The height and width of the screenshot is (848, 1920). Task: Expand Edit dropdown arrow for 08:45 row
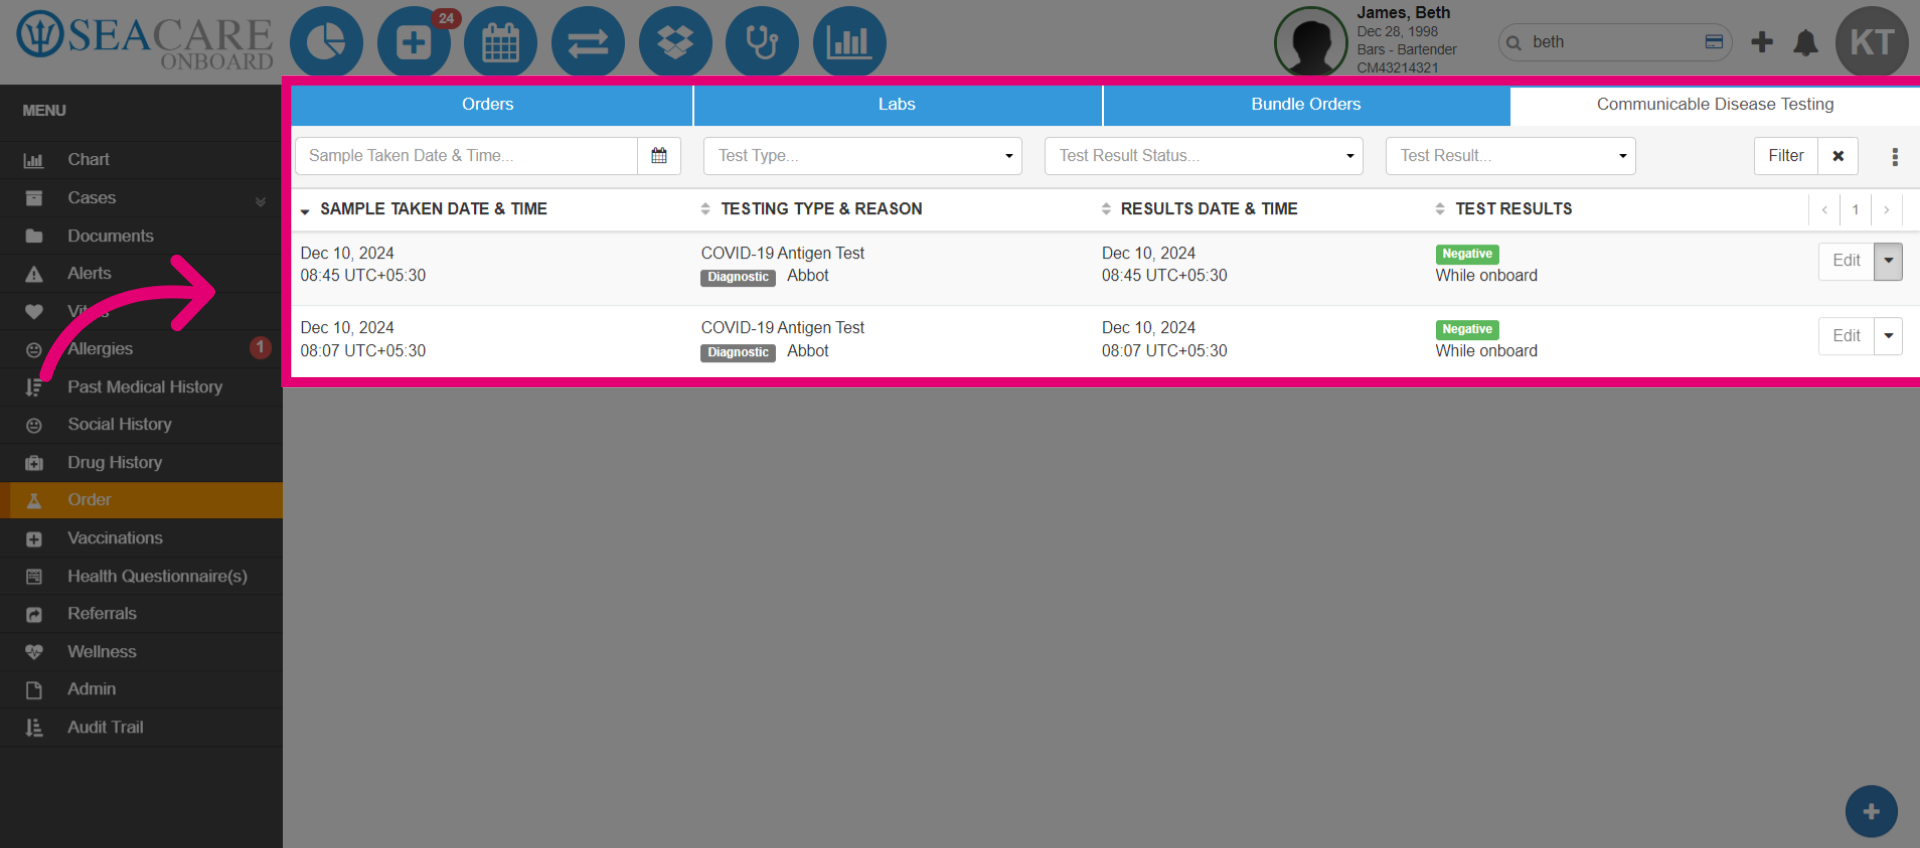(1888, 261)
